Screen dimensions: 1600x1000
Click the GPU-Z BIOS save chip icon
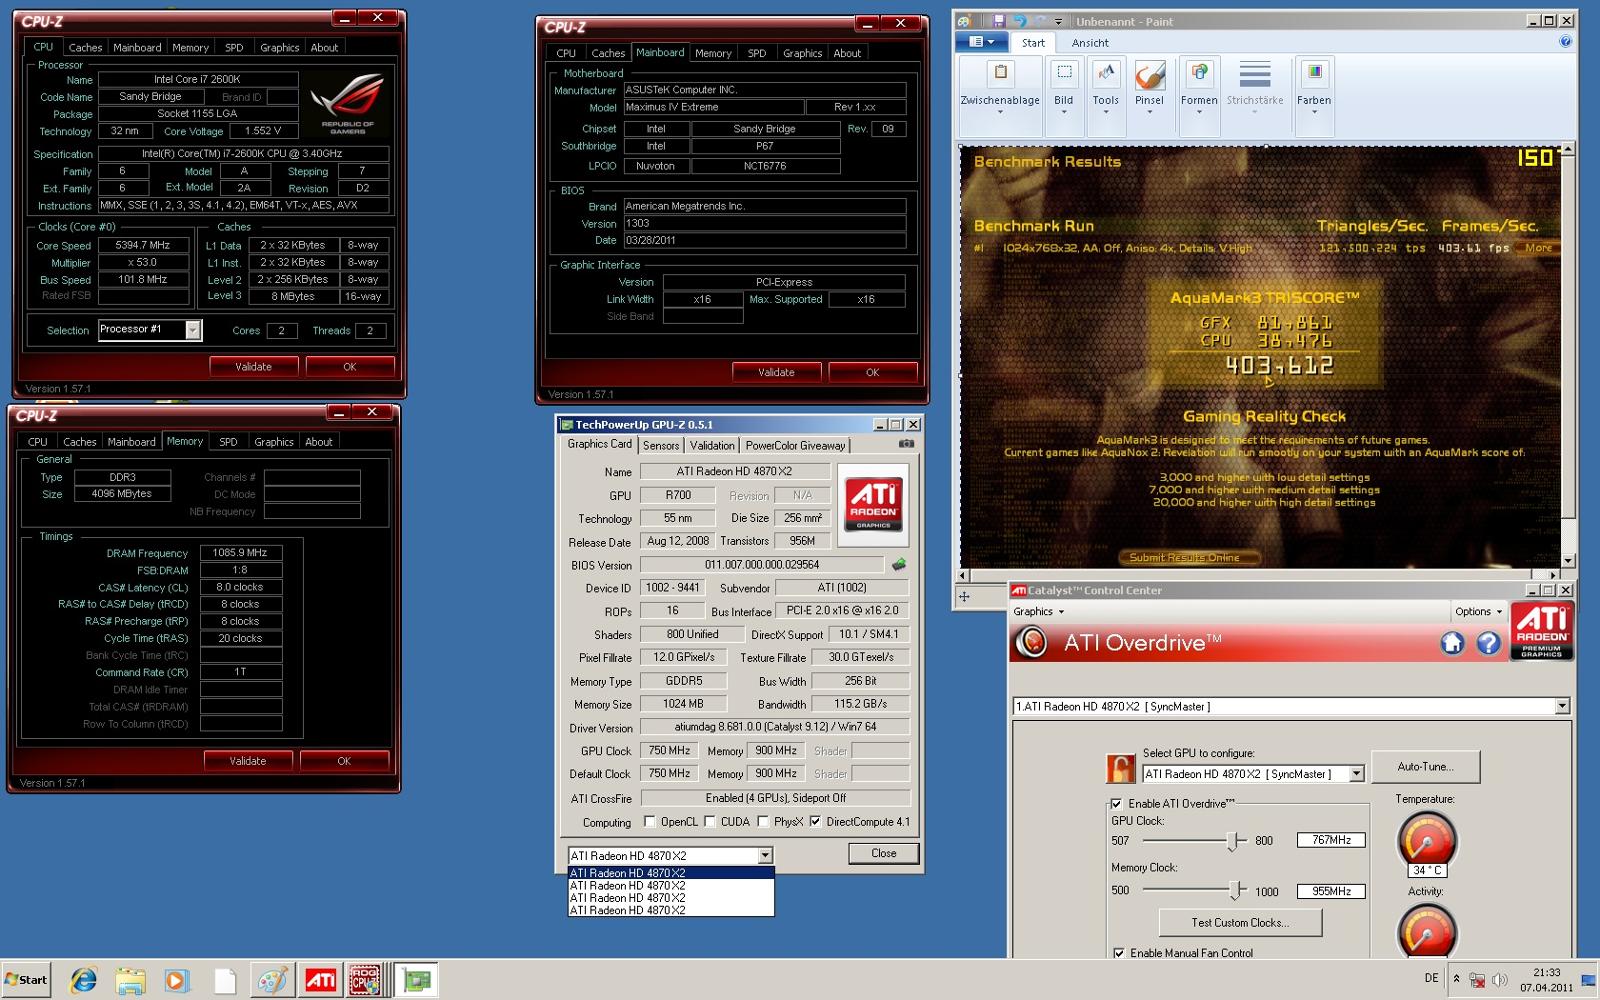(x=899, y=565)
